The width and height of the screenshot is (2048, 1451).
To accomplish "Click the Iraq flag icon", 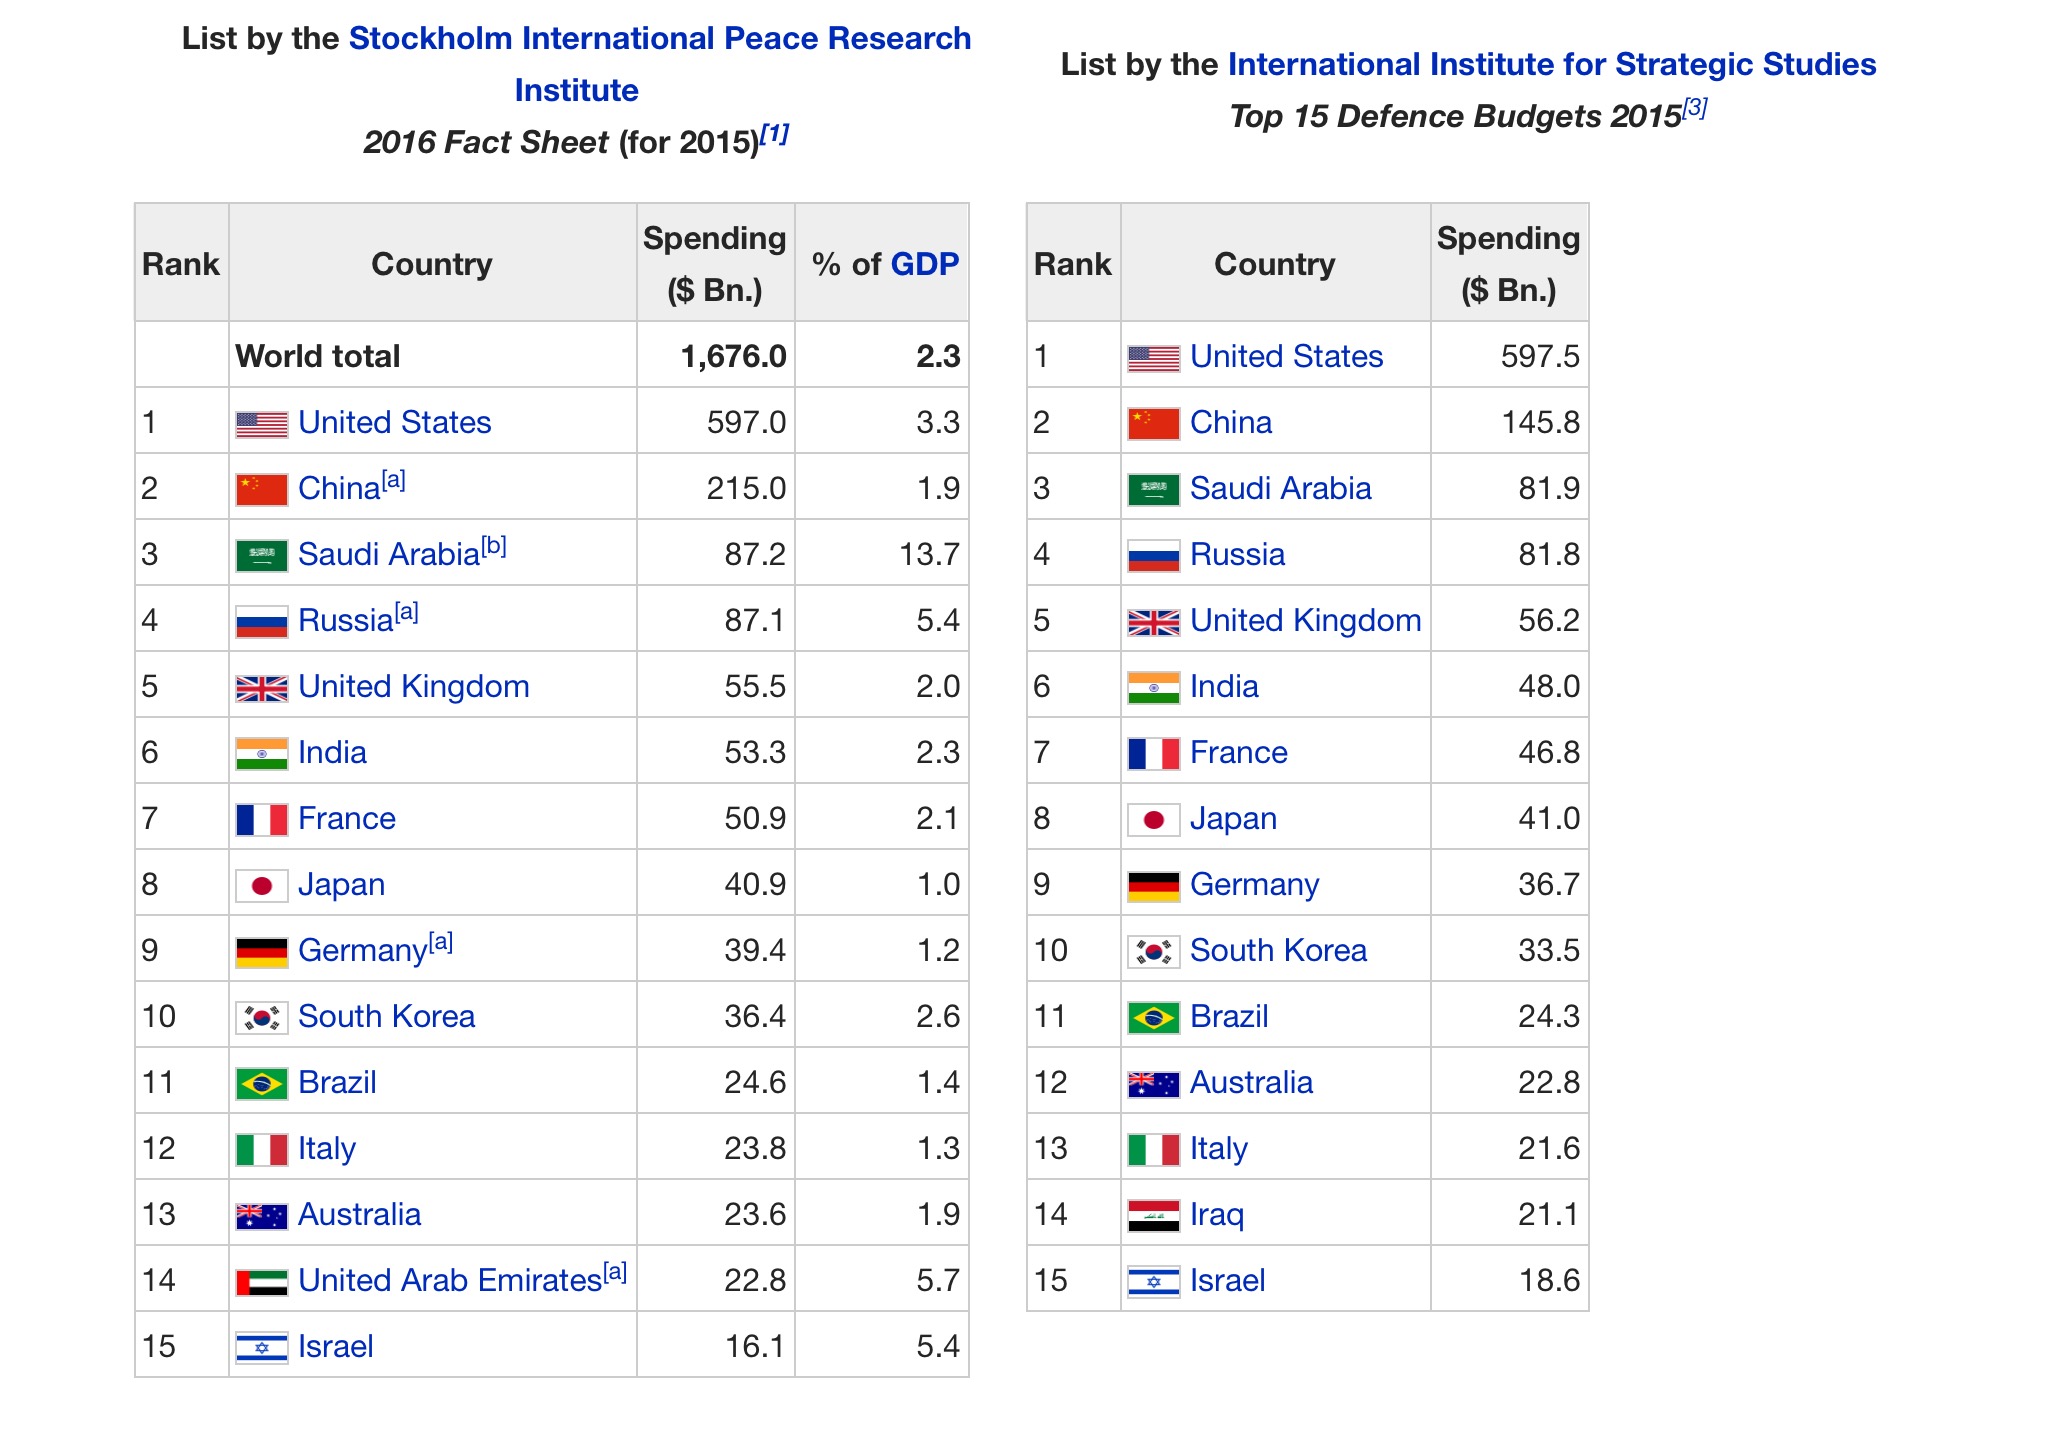I will click(x=1154, y=1216).
